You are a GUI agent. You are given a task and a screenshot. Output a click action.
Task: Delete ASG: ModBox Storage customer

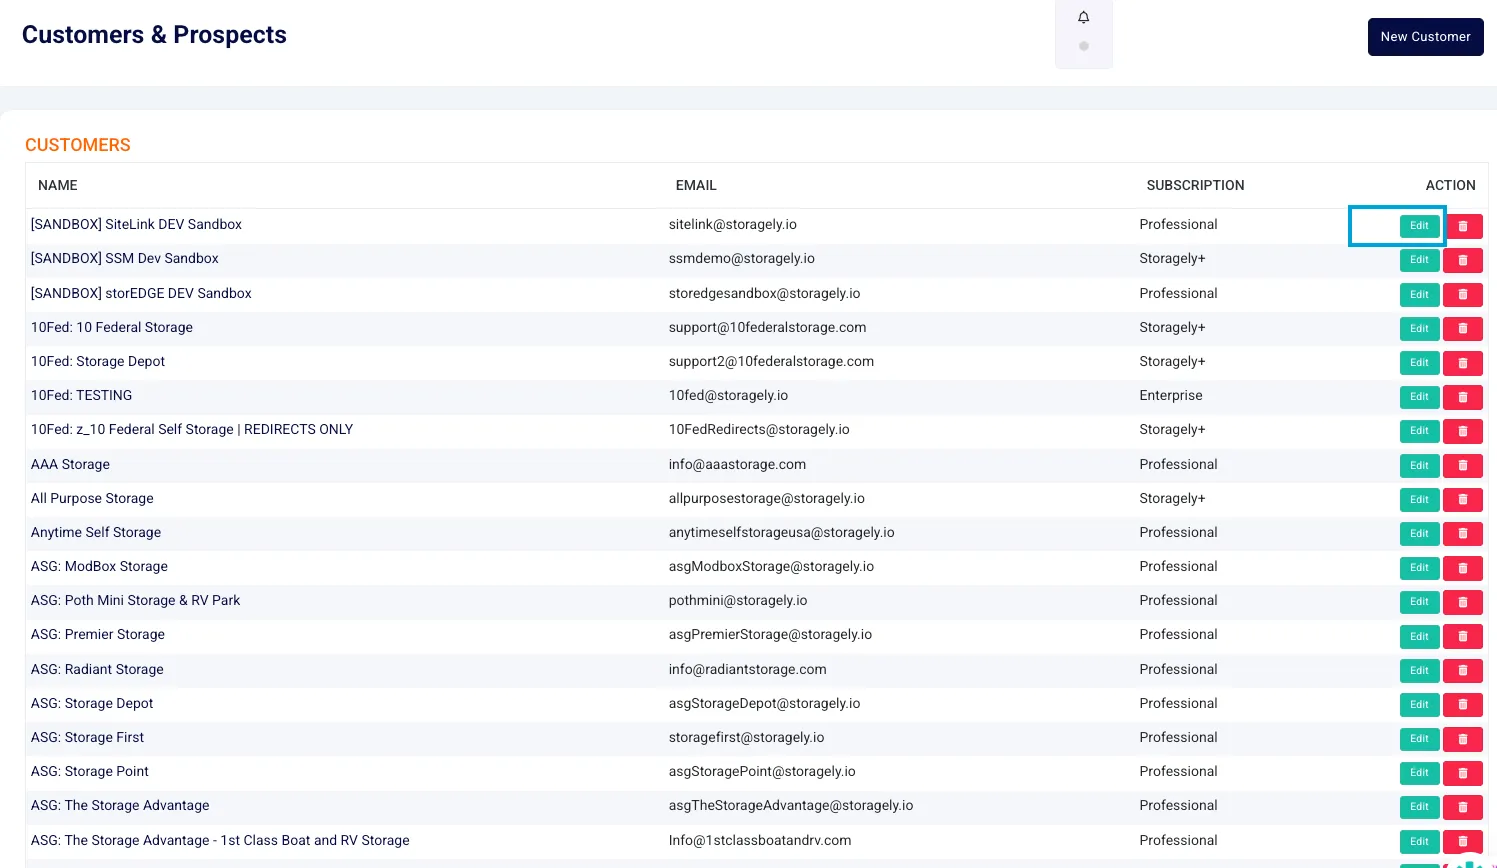(1463, 568)
